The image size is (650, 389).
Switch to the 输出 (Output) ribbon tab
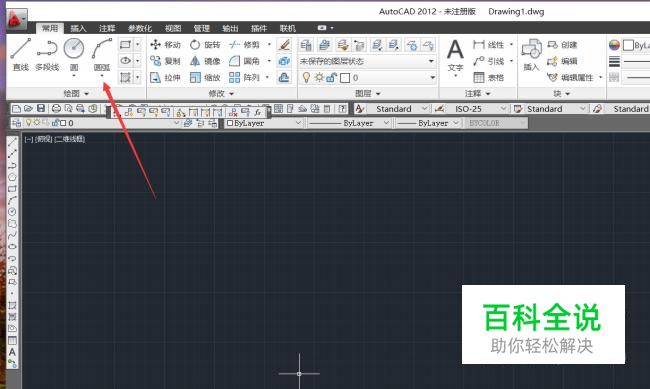(230, 28)
